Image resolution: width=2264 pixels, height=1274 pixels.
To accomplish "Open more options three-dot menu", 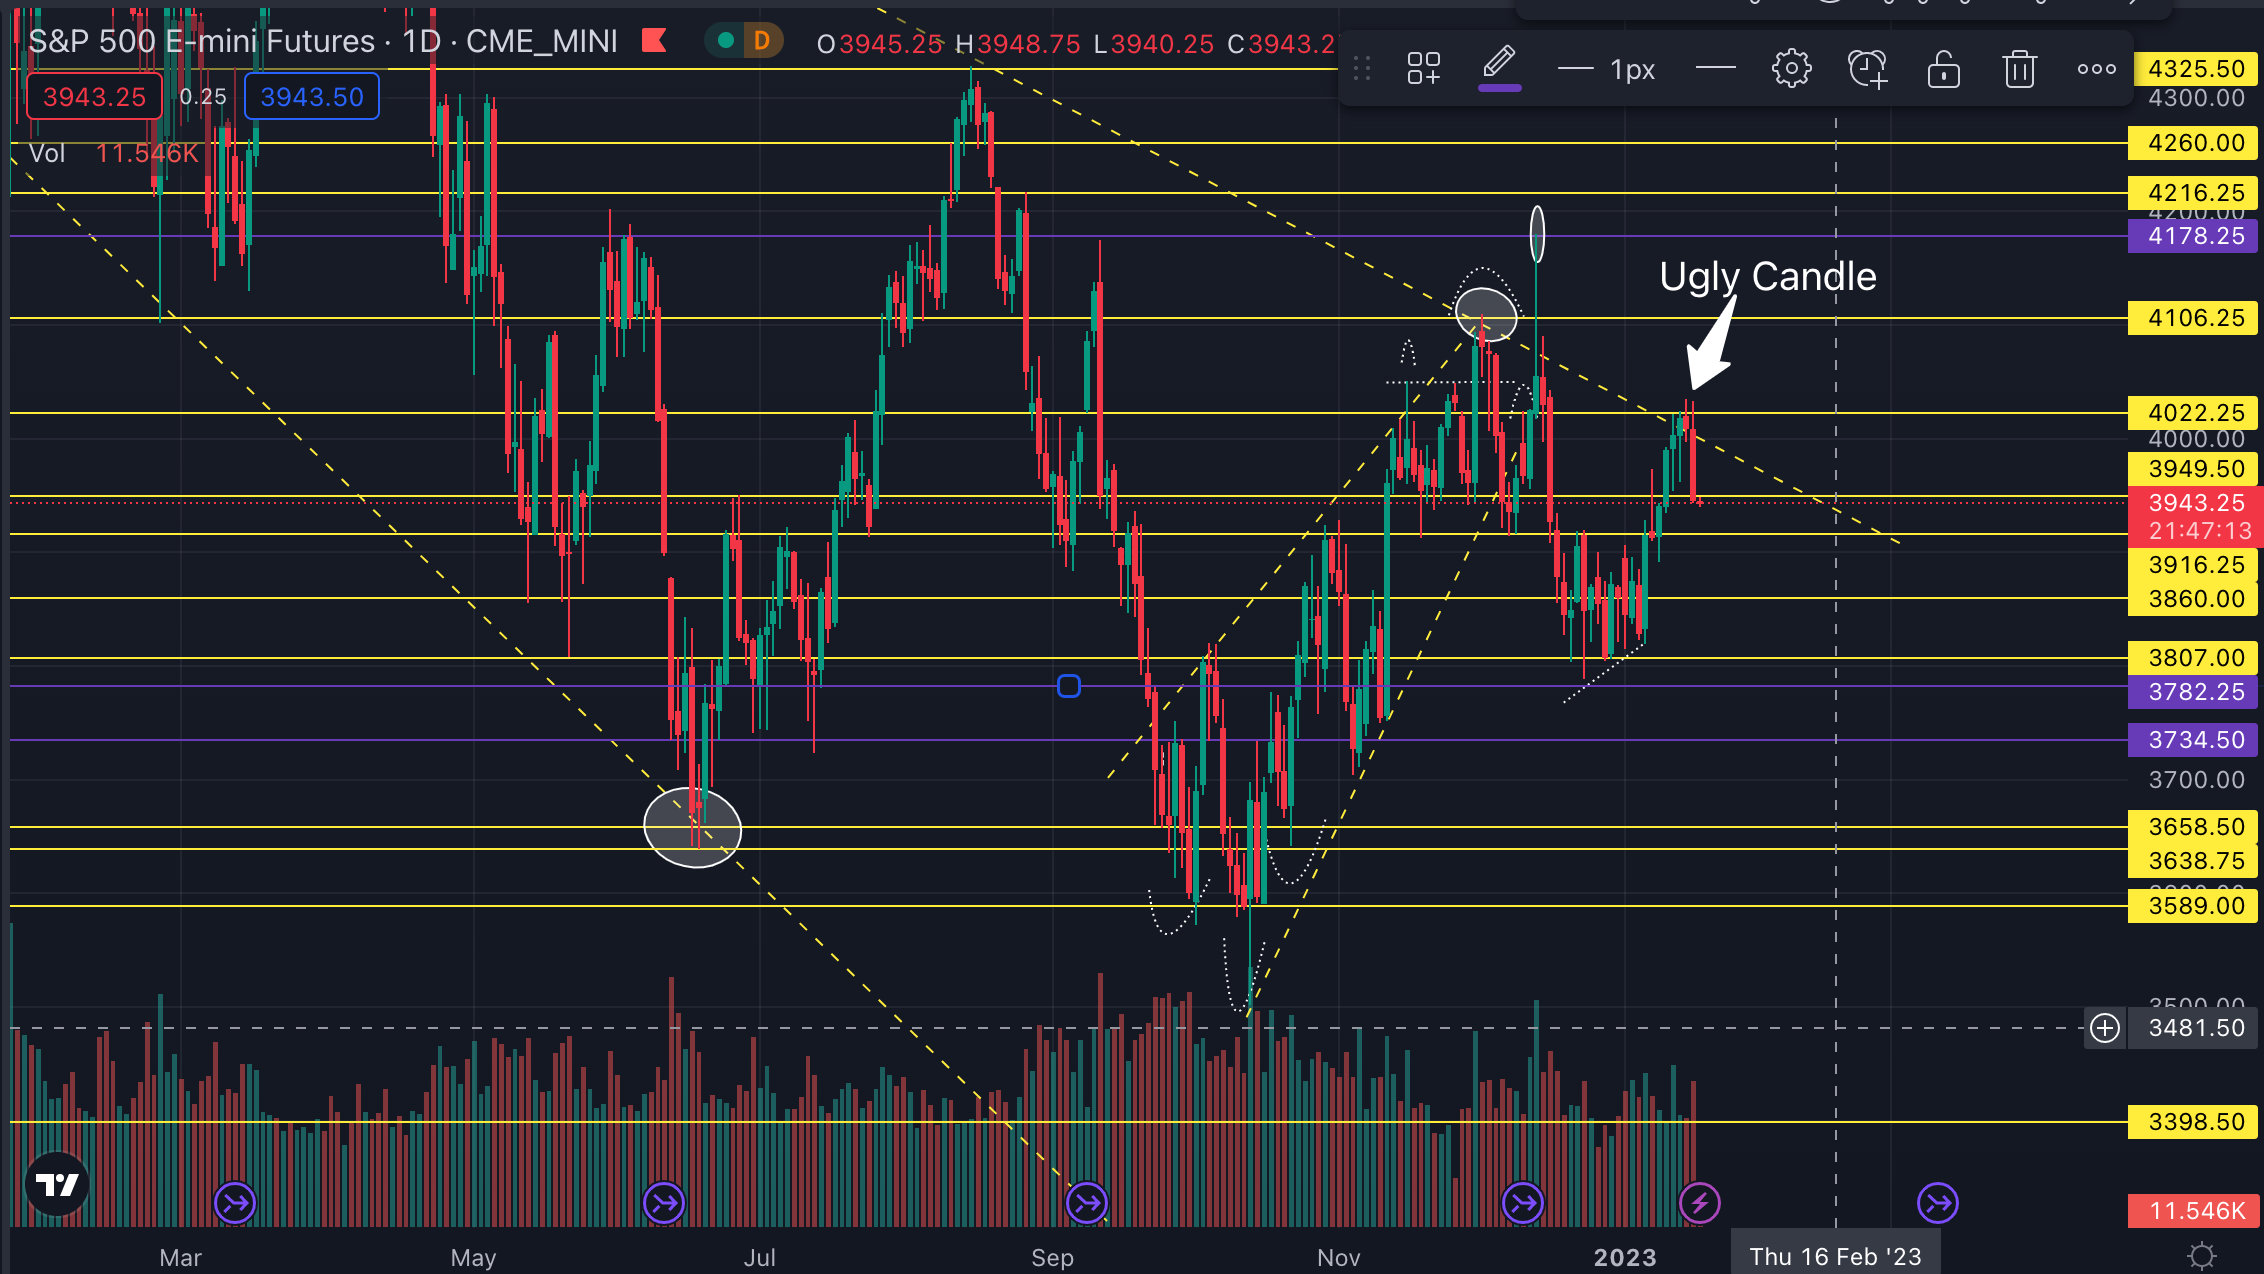I will click(2096, 69).
